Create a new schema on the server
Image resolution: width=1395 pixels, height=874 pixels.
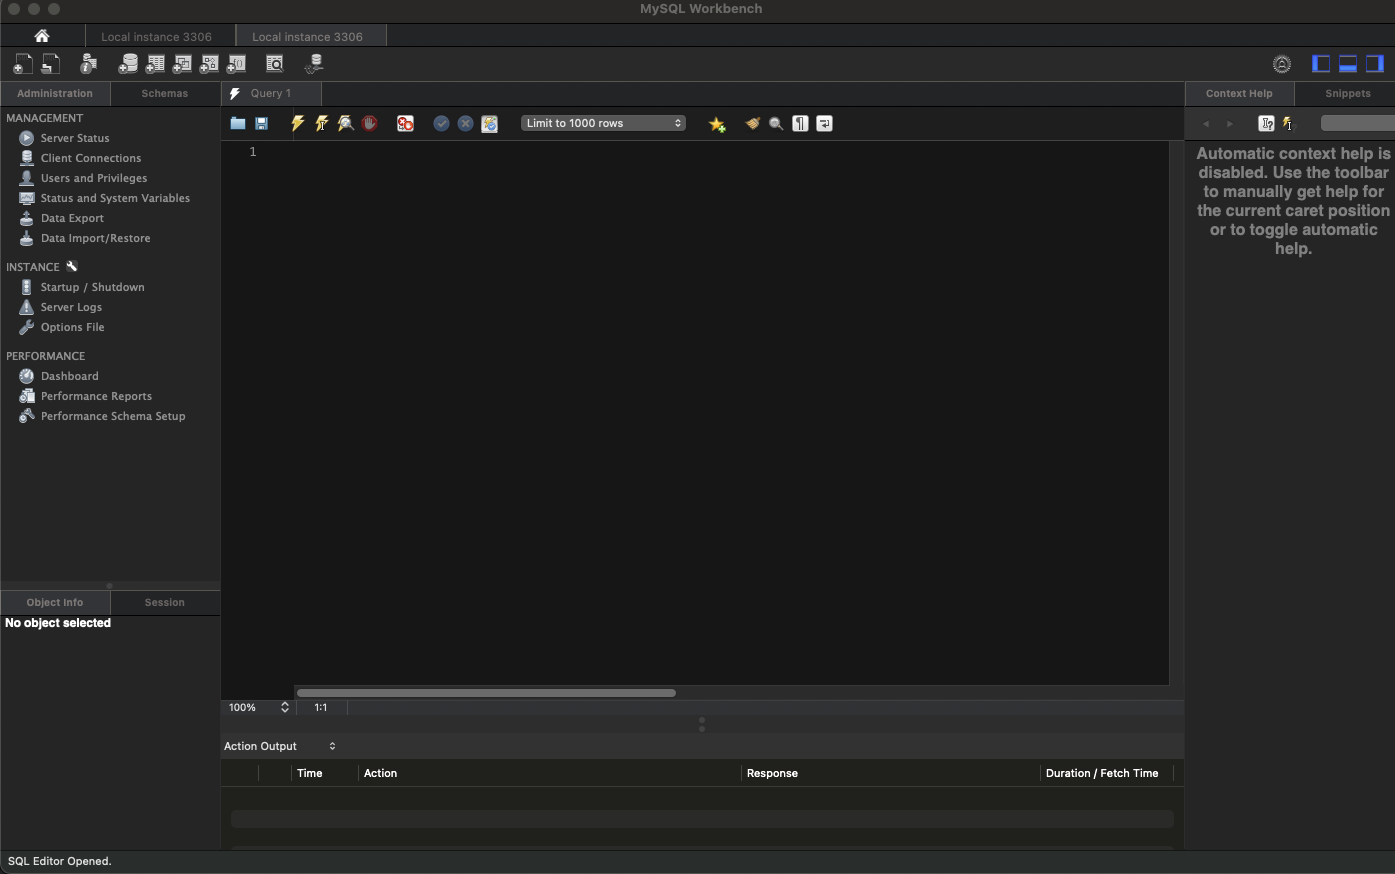pyautogui.click(x=128, y=64)
